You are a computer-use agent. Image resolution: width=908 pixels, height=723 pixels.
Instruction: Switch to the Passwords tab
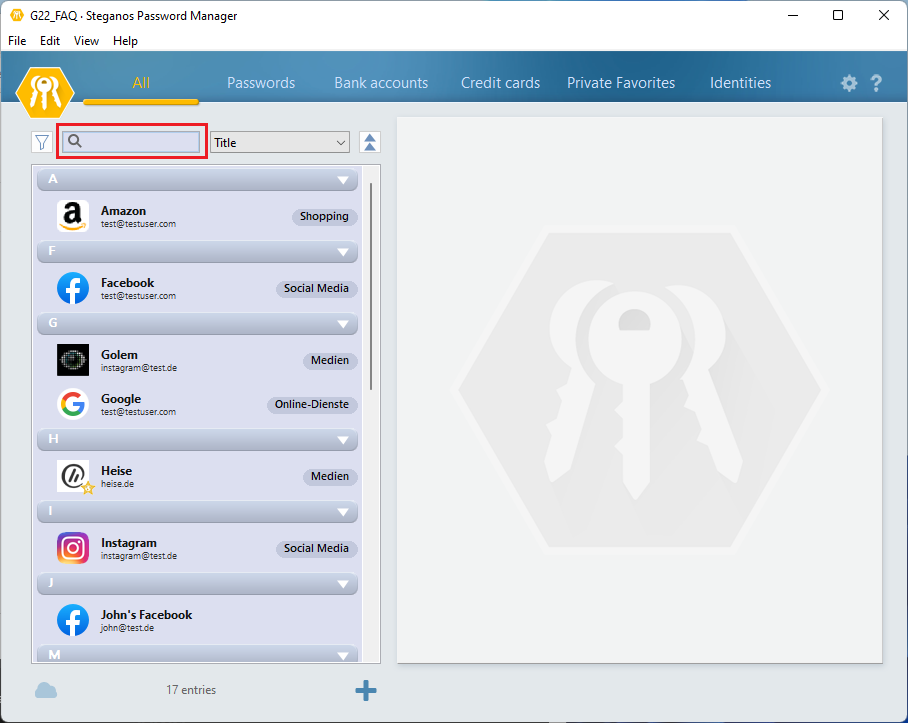click(x=261, y=83)
